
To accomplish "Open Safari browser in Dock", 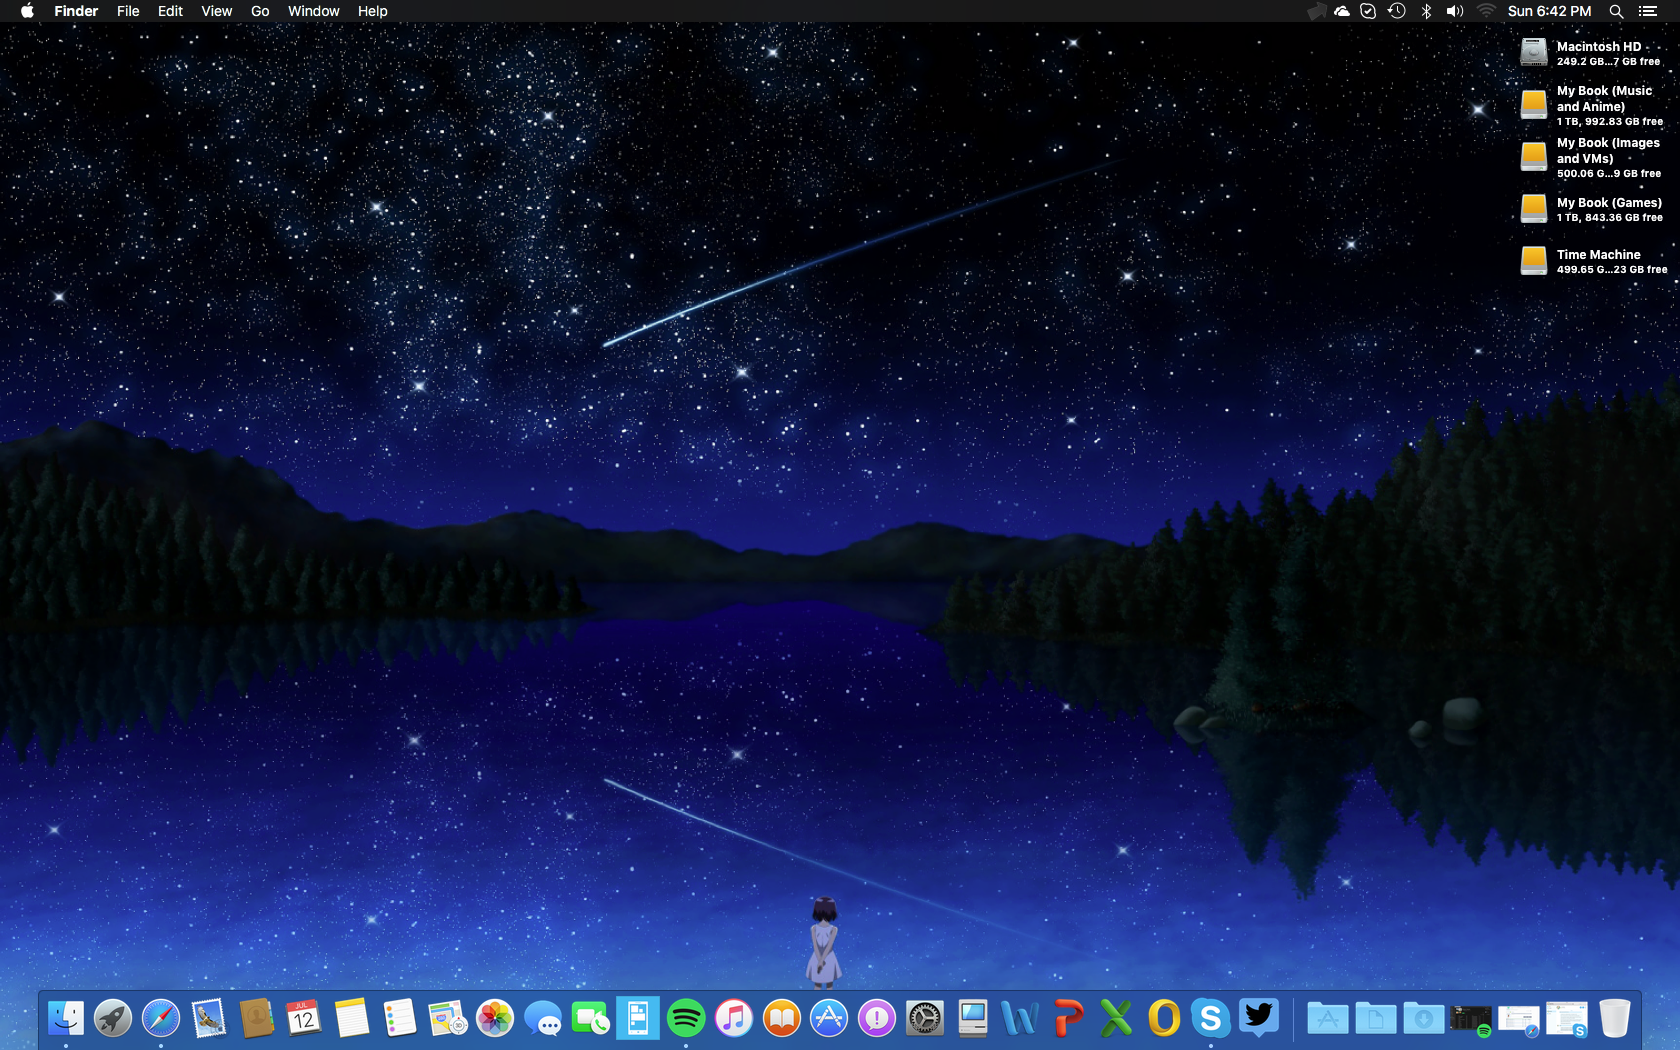I will (161, 1018).
